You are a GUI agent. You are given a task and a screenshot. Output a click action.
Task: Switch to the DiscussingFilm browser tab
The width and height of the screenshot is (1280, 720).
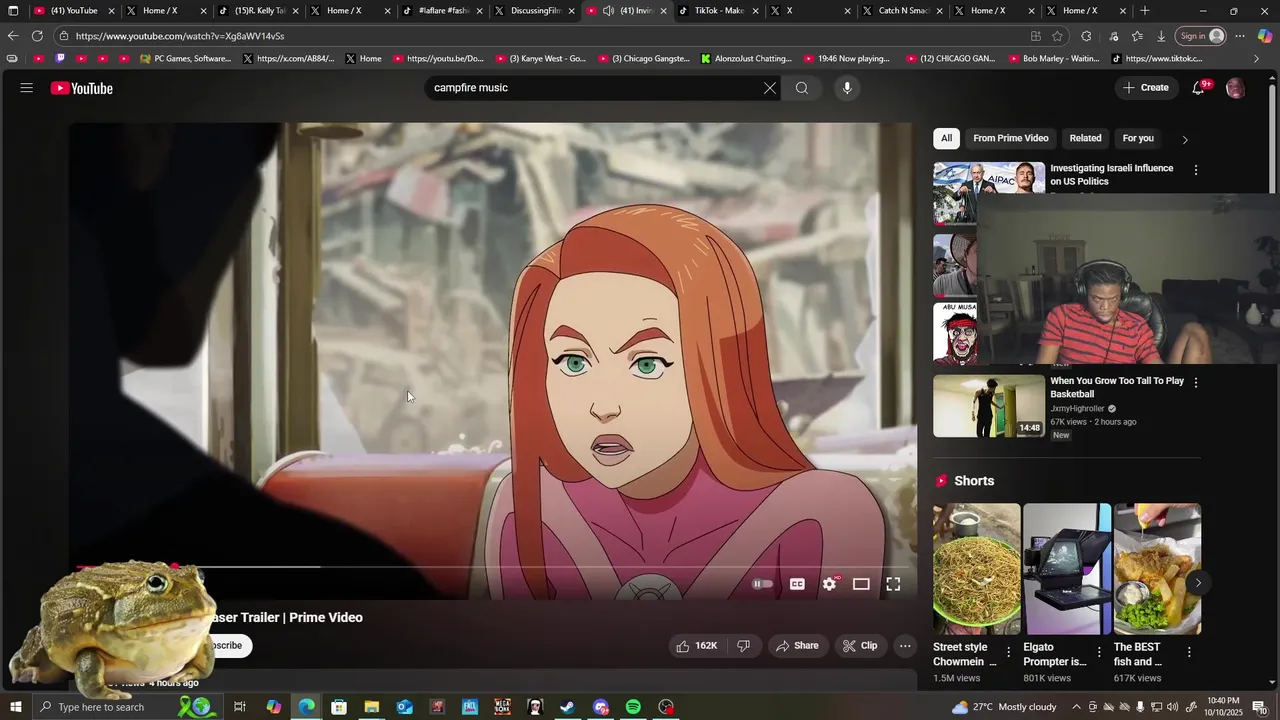point(534,11)
